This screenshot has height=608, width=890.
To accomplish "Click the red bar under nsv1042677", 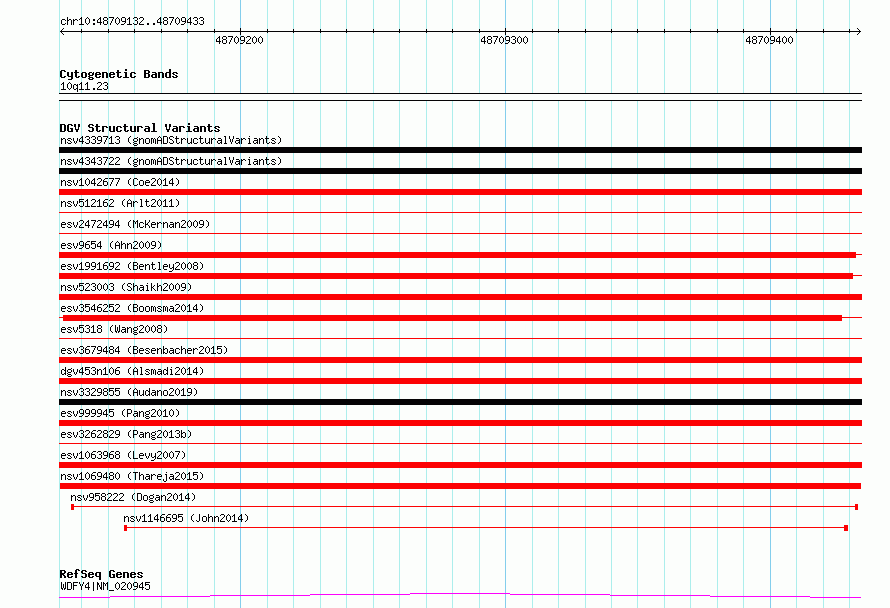I will 460,192.
